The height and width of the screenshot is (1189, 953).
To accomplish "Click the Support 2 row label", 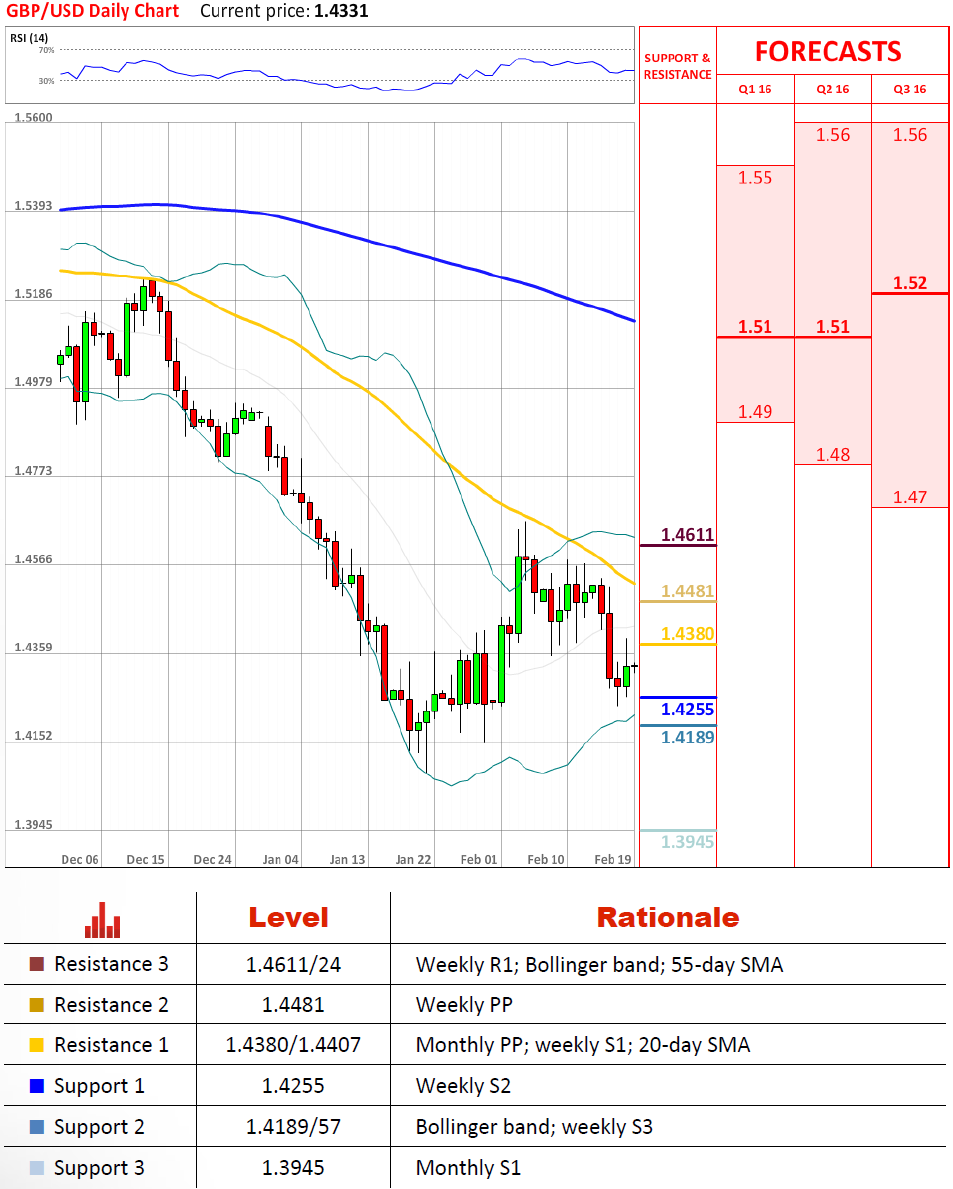I will click(x=99, y=1127).
